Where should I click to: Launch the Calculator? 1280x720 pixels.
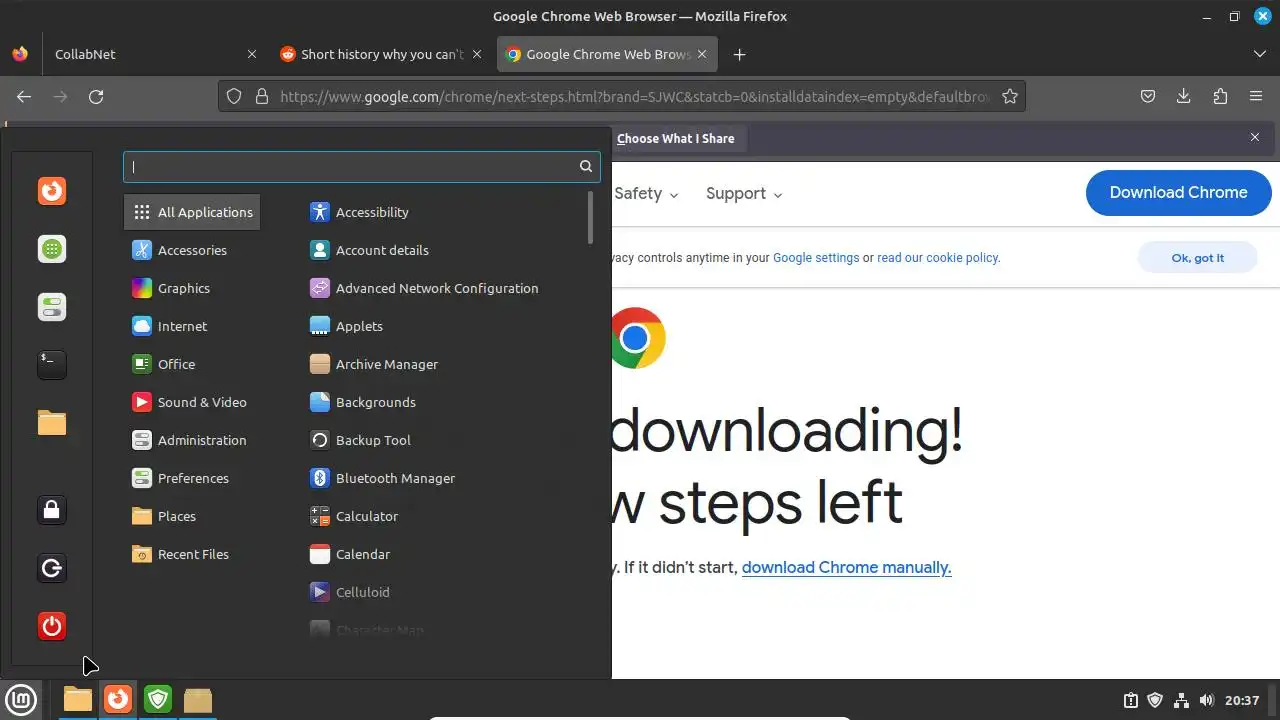tap(354, 516)
